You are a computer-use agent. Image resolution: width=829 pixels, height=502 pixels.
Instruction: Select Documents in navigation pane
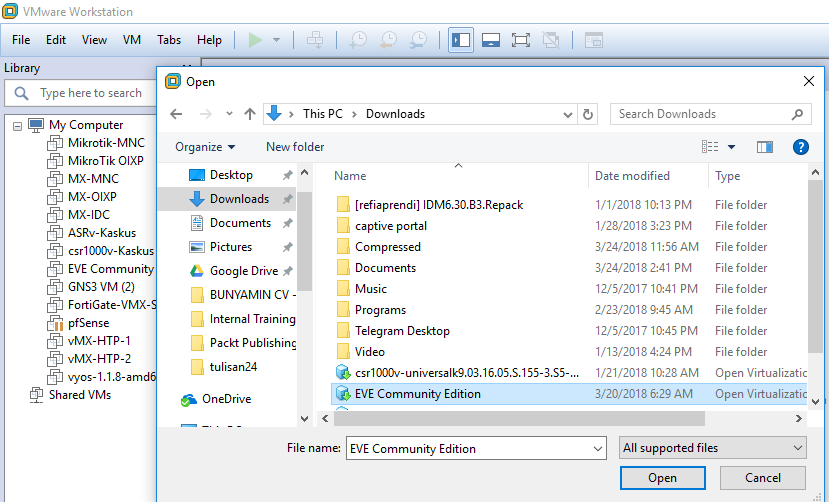pos(240,223)
